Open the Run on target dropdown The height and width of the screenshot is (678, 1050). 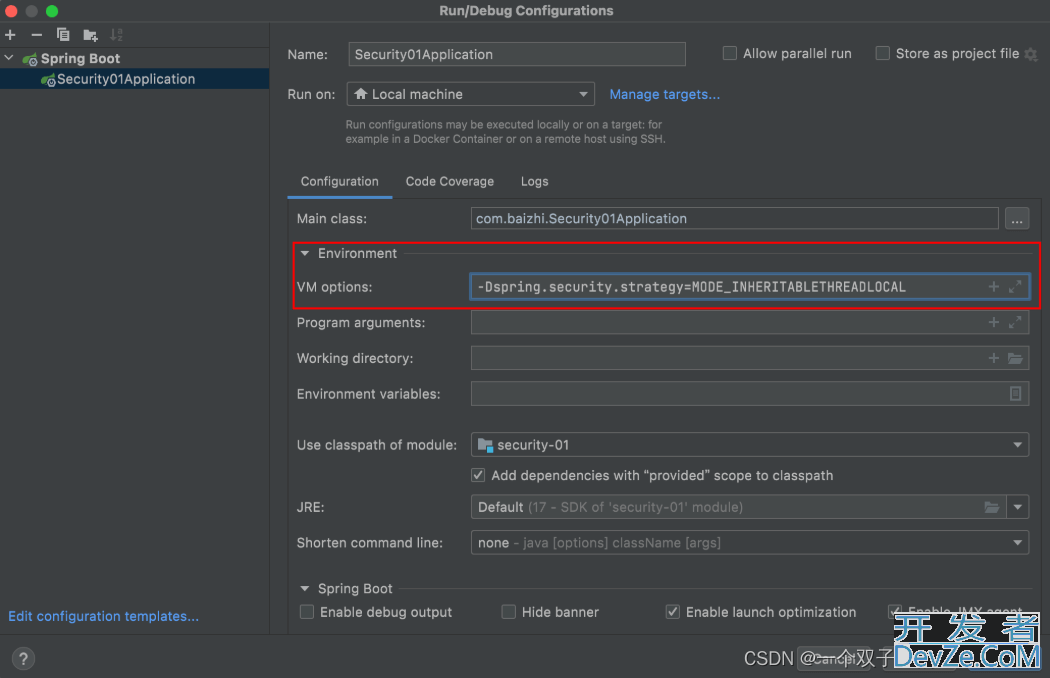[x=583, y=94]
